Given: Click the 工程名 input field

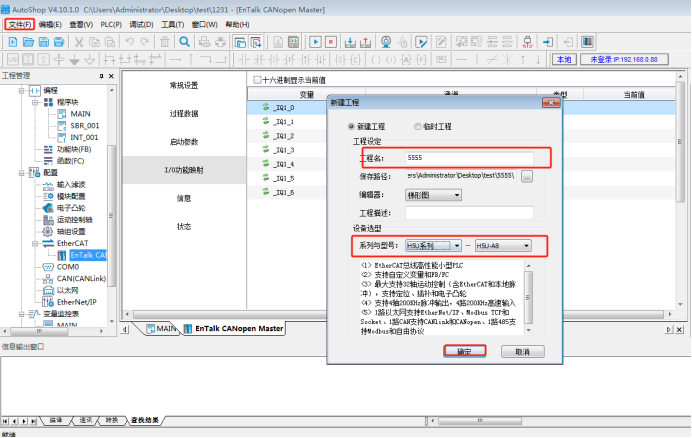Looking at the screenshot, I should coord(469,158).
